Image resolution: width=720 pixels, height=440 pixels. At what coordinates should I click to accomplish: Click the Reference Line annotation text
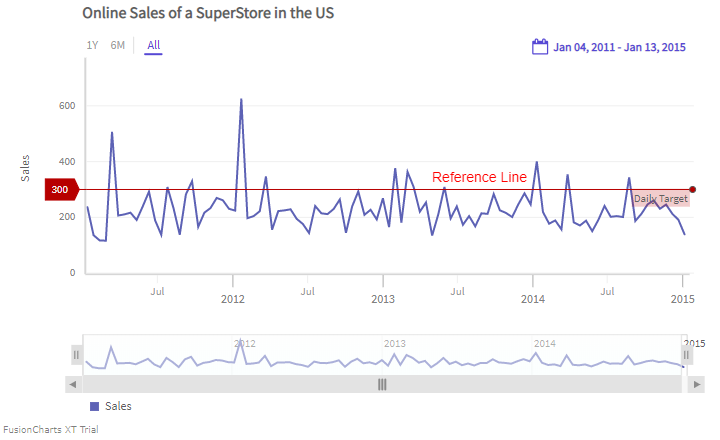479,177
